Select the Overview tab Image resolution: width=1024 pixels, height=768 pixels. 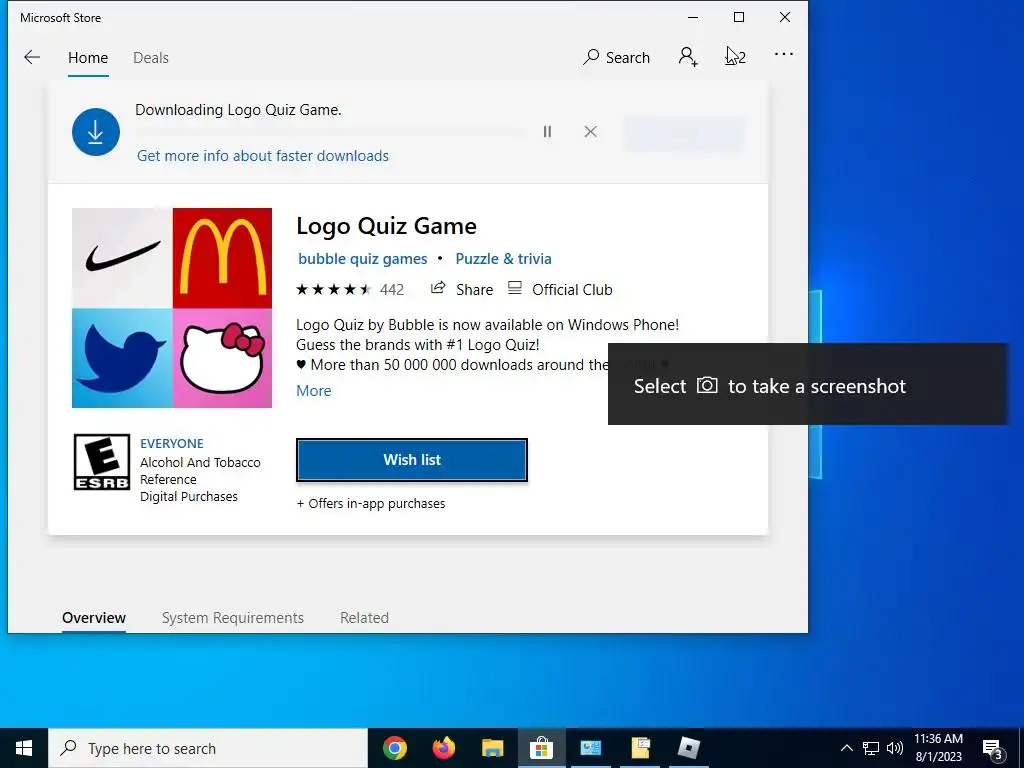(x=94, y=618)
